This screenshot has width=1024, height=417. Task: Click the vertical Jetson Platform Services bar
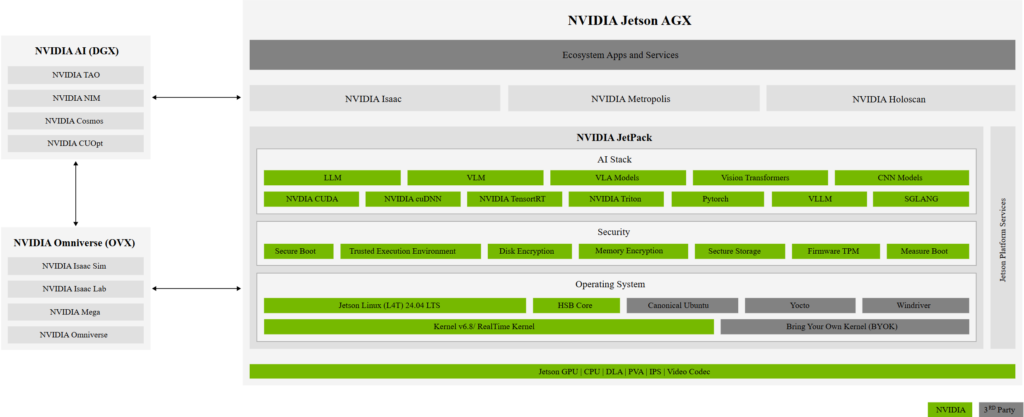coord(1002,237)
